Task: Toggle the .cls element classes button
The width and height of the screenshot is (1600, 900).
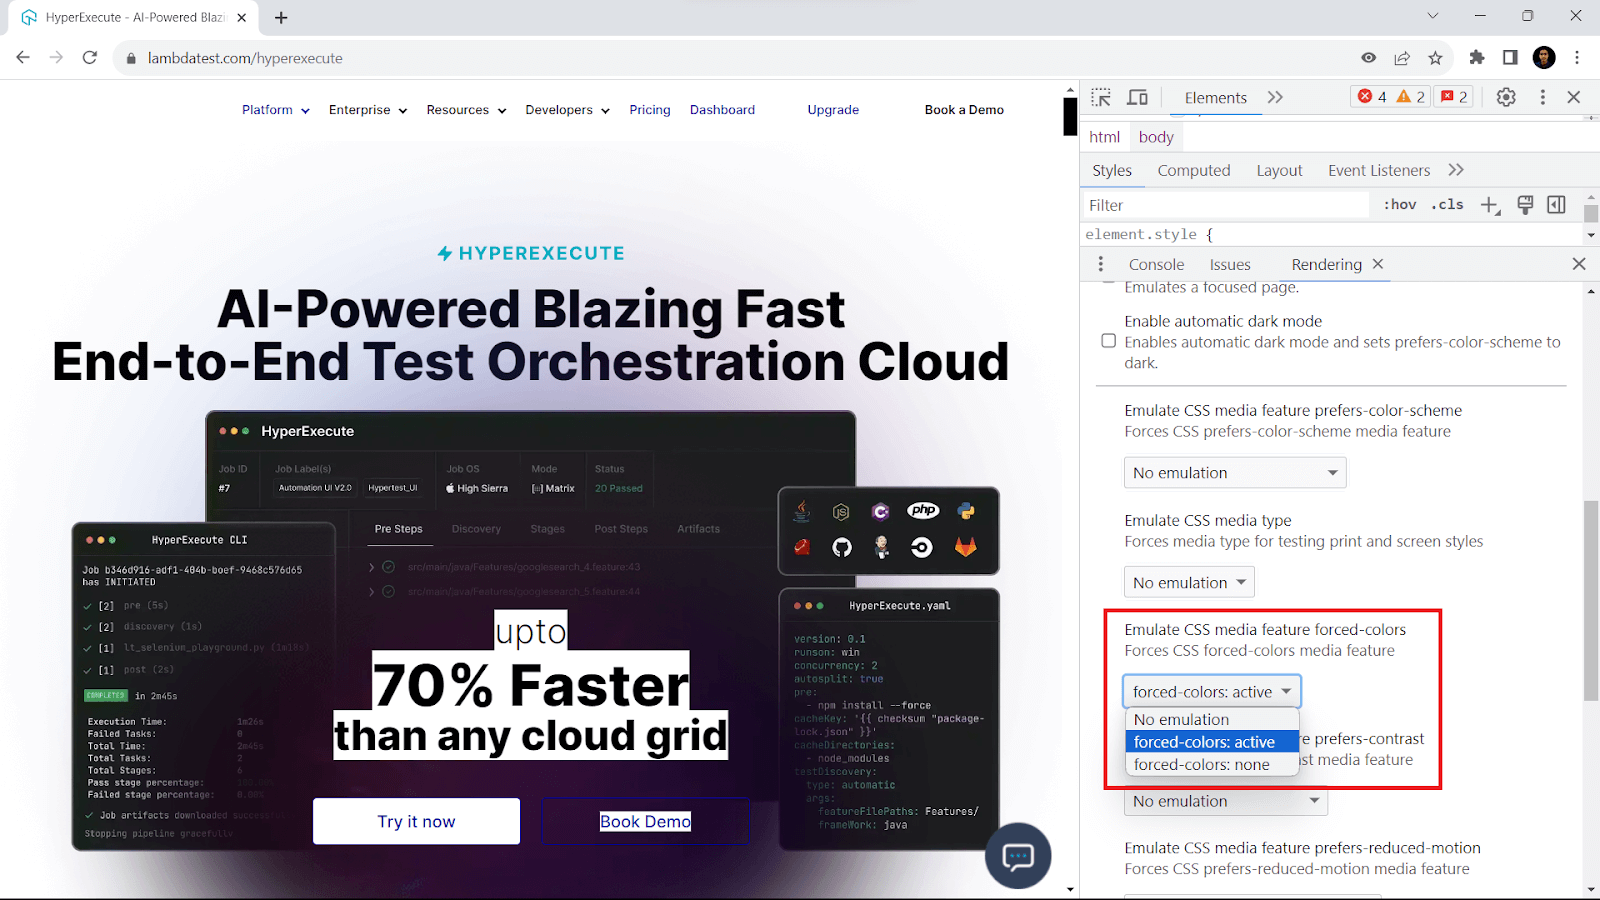Action: click(x=1447, y=204)
